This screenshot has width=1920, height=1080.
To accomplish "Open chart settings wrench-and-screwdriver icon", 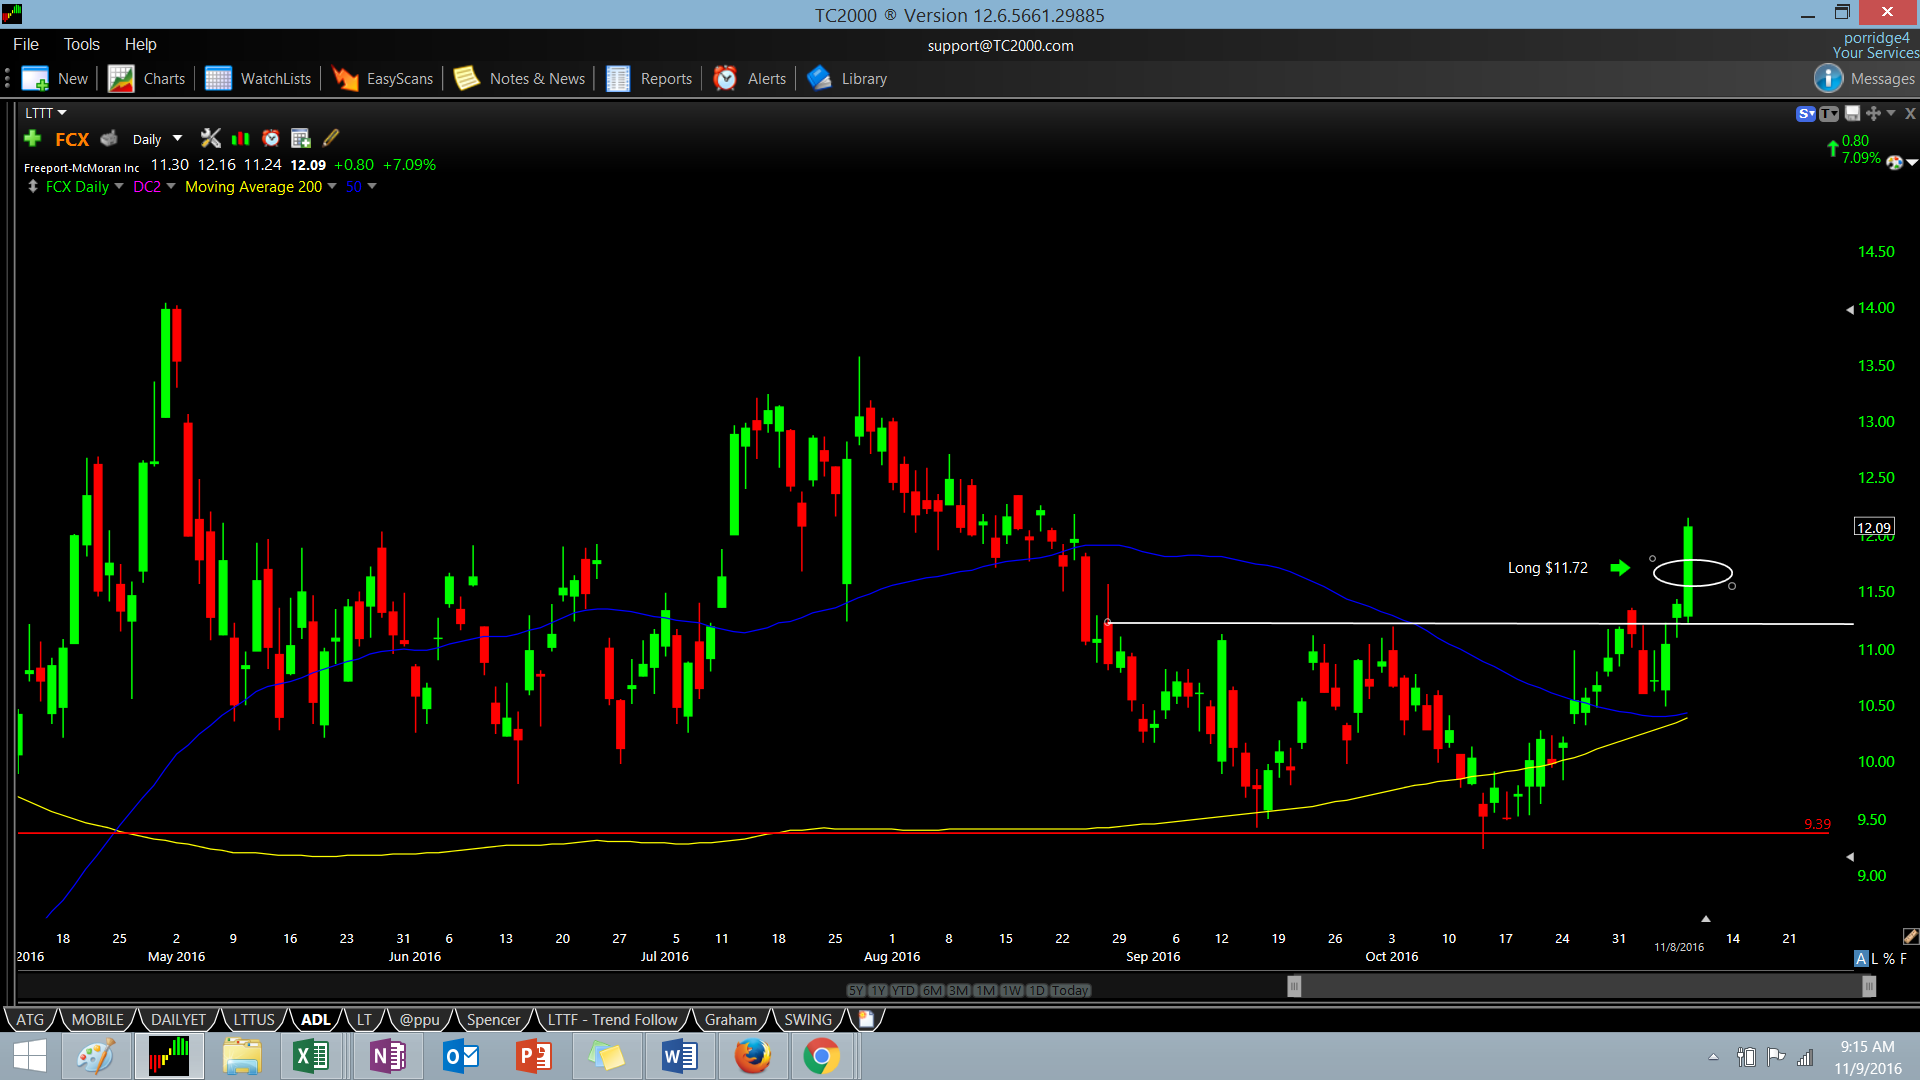I will click(210, 138).
